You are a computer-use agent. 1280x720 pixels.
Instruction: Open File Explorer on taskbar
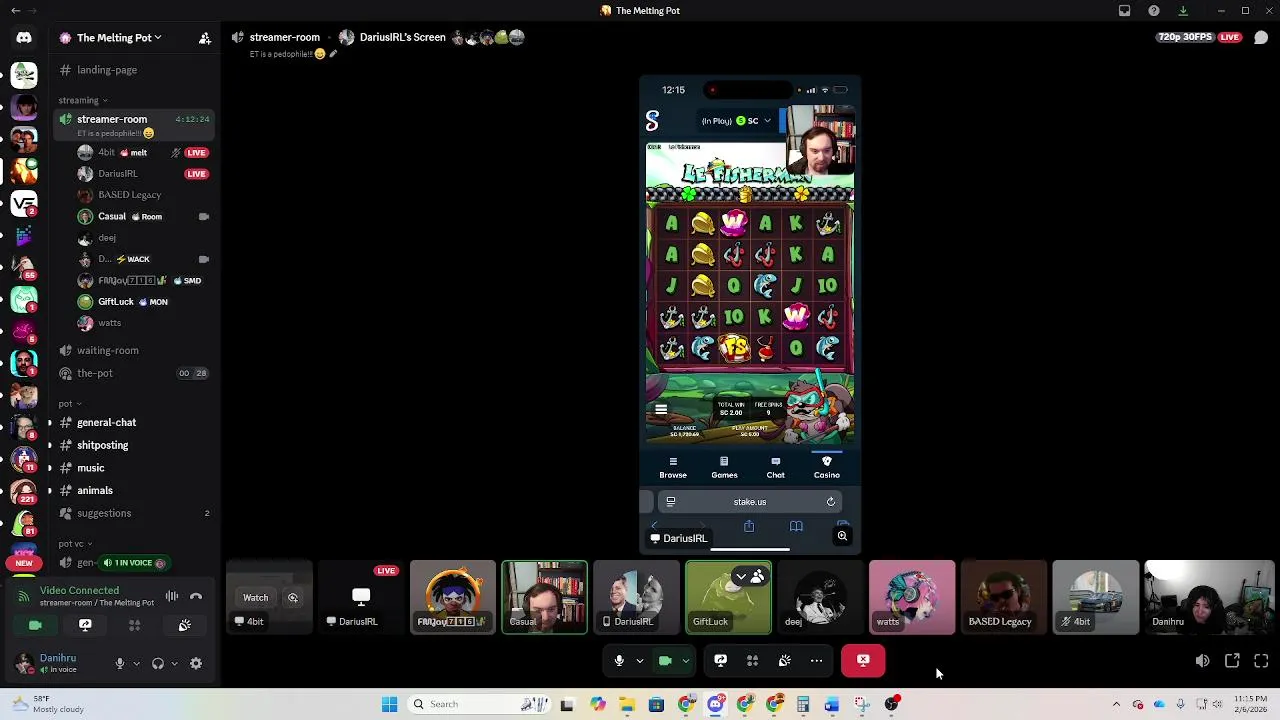pyautogui.click(x=626, y=704)
